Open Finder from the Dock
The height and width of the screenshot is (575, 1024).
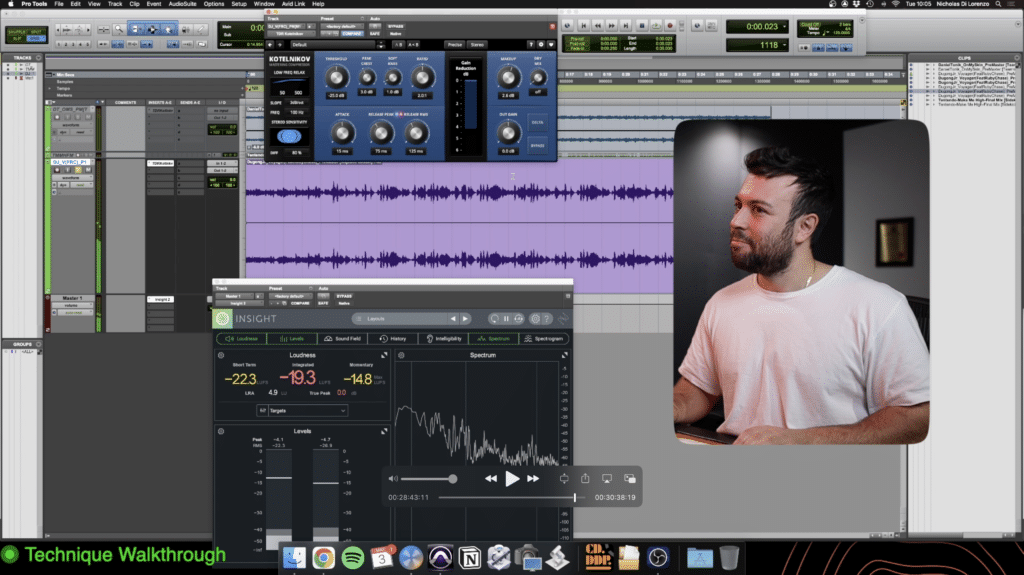pyautogui.click(x=294, y=558)
